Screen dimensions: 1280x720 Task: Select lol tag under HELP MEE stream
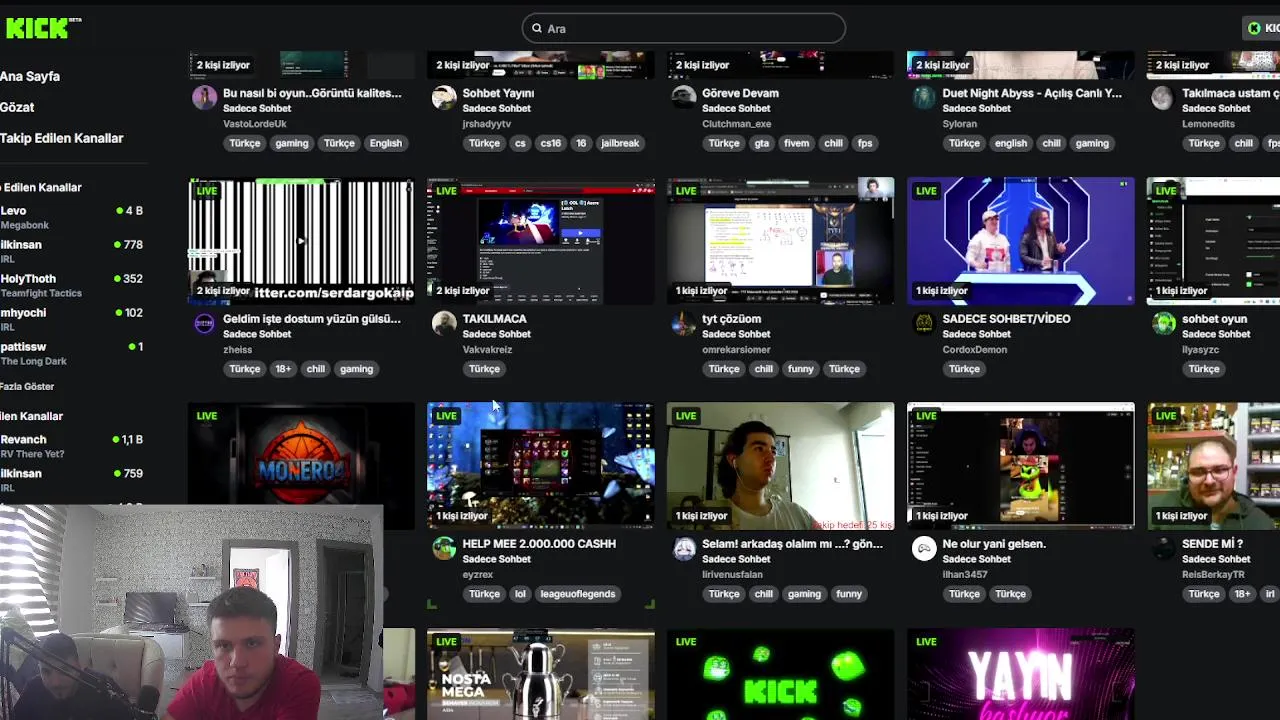tap(520, 594)
